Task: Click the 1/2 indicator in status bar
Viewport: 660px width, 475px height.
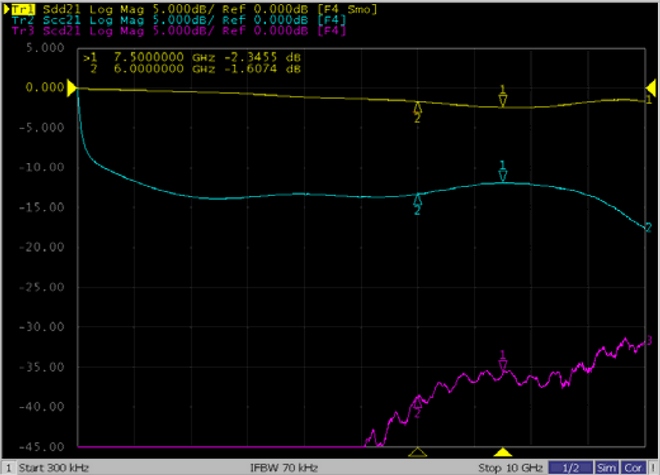Action: (x=572, y=467)
